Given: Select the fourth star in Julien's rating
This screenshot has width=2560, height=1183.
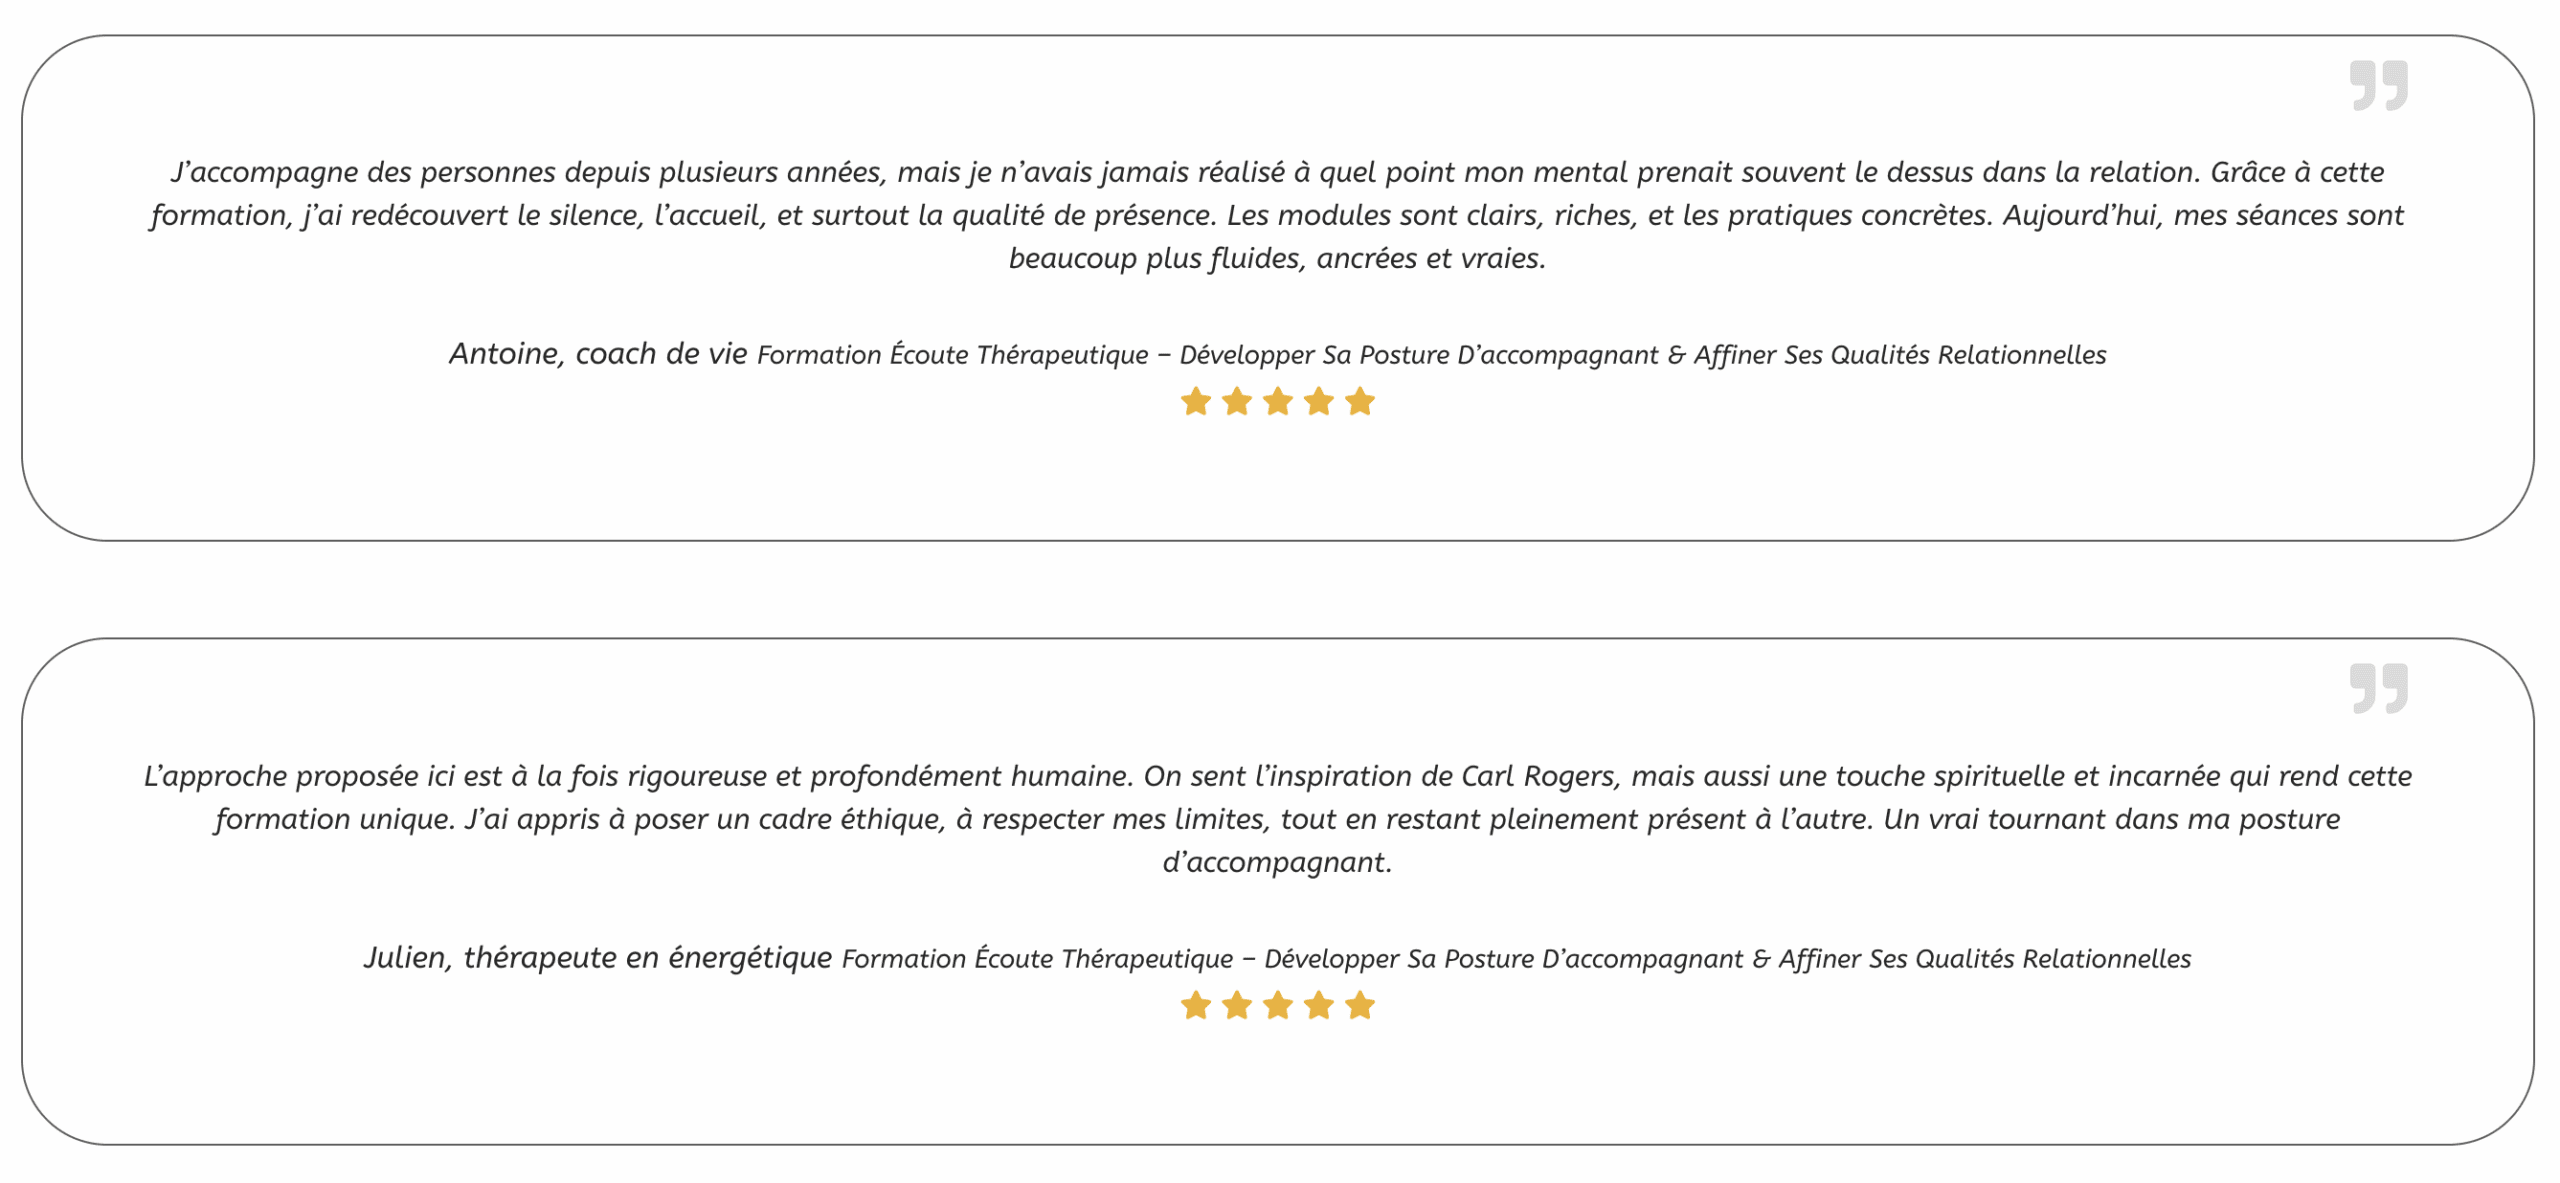Looking at the screenshot, I should point(1319,1005).
